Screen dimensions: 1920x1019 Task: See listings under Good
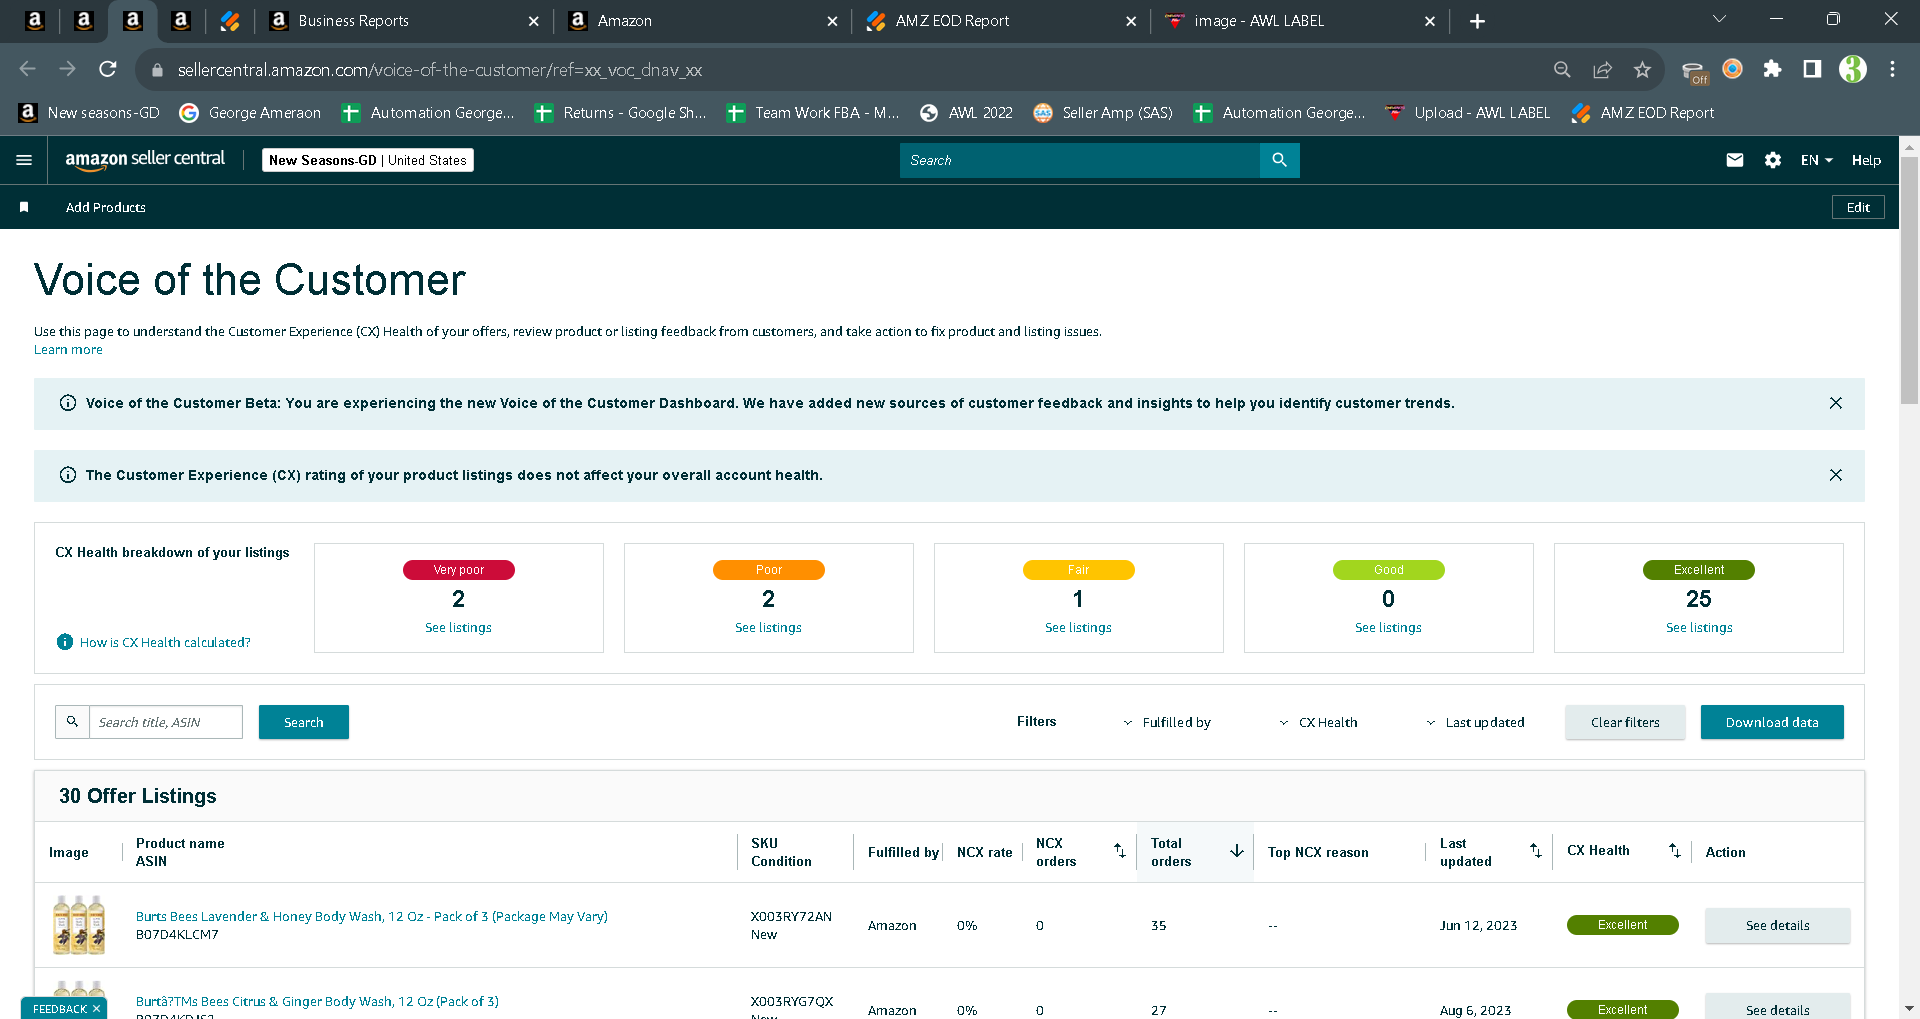coord(1388,627)
